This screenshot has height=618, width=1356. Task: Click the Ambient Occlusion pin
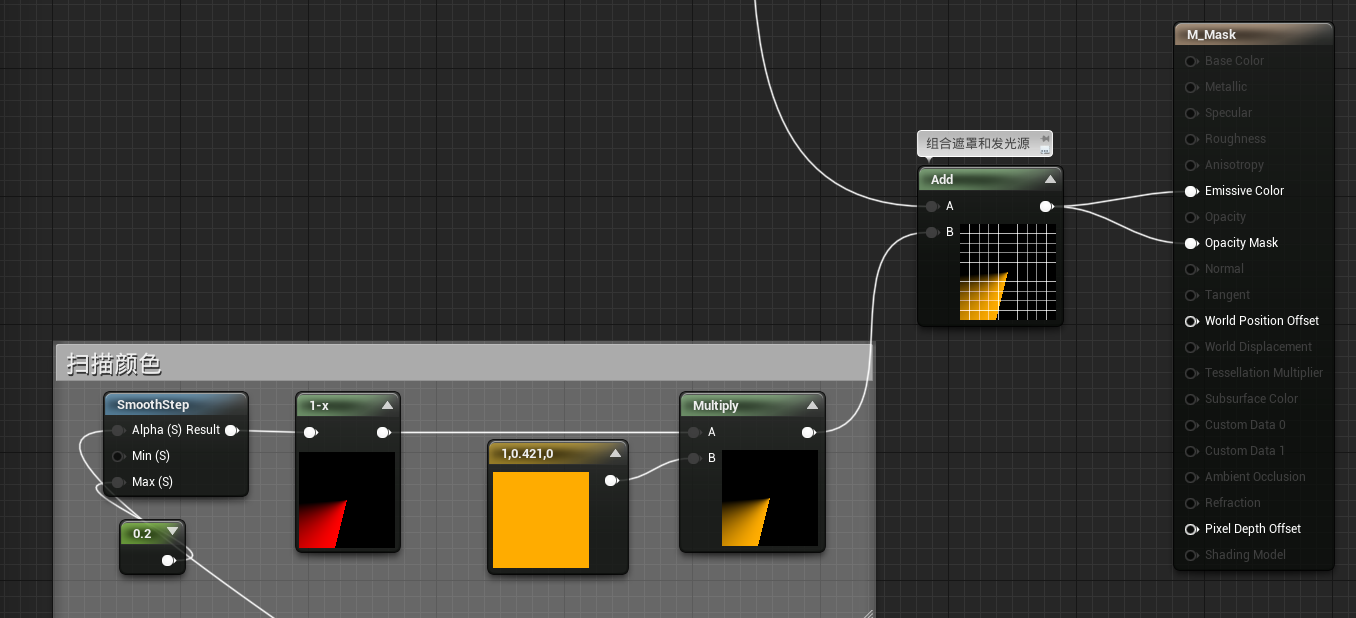pos(1191,477)
